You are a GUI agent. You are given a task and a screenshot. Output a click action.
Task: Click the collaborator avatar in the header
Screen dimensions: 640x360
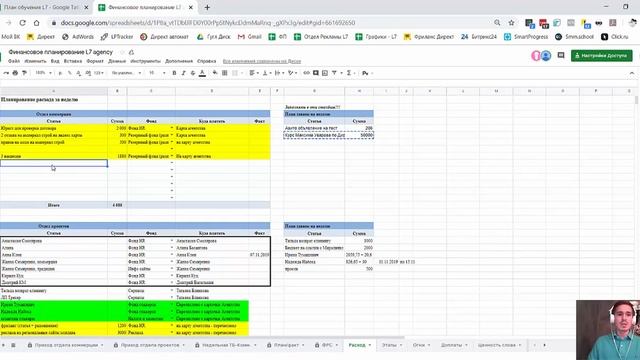(x=546, y=56)
